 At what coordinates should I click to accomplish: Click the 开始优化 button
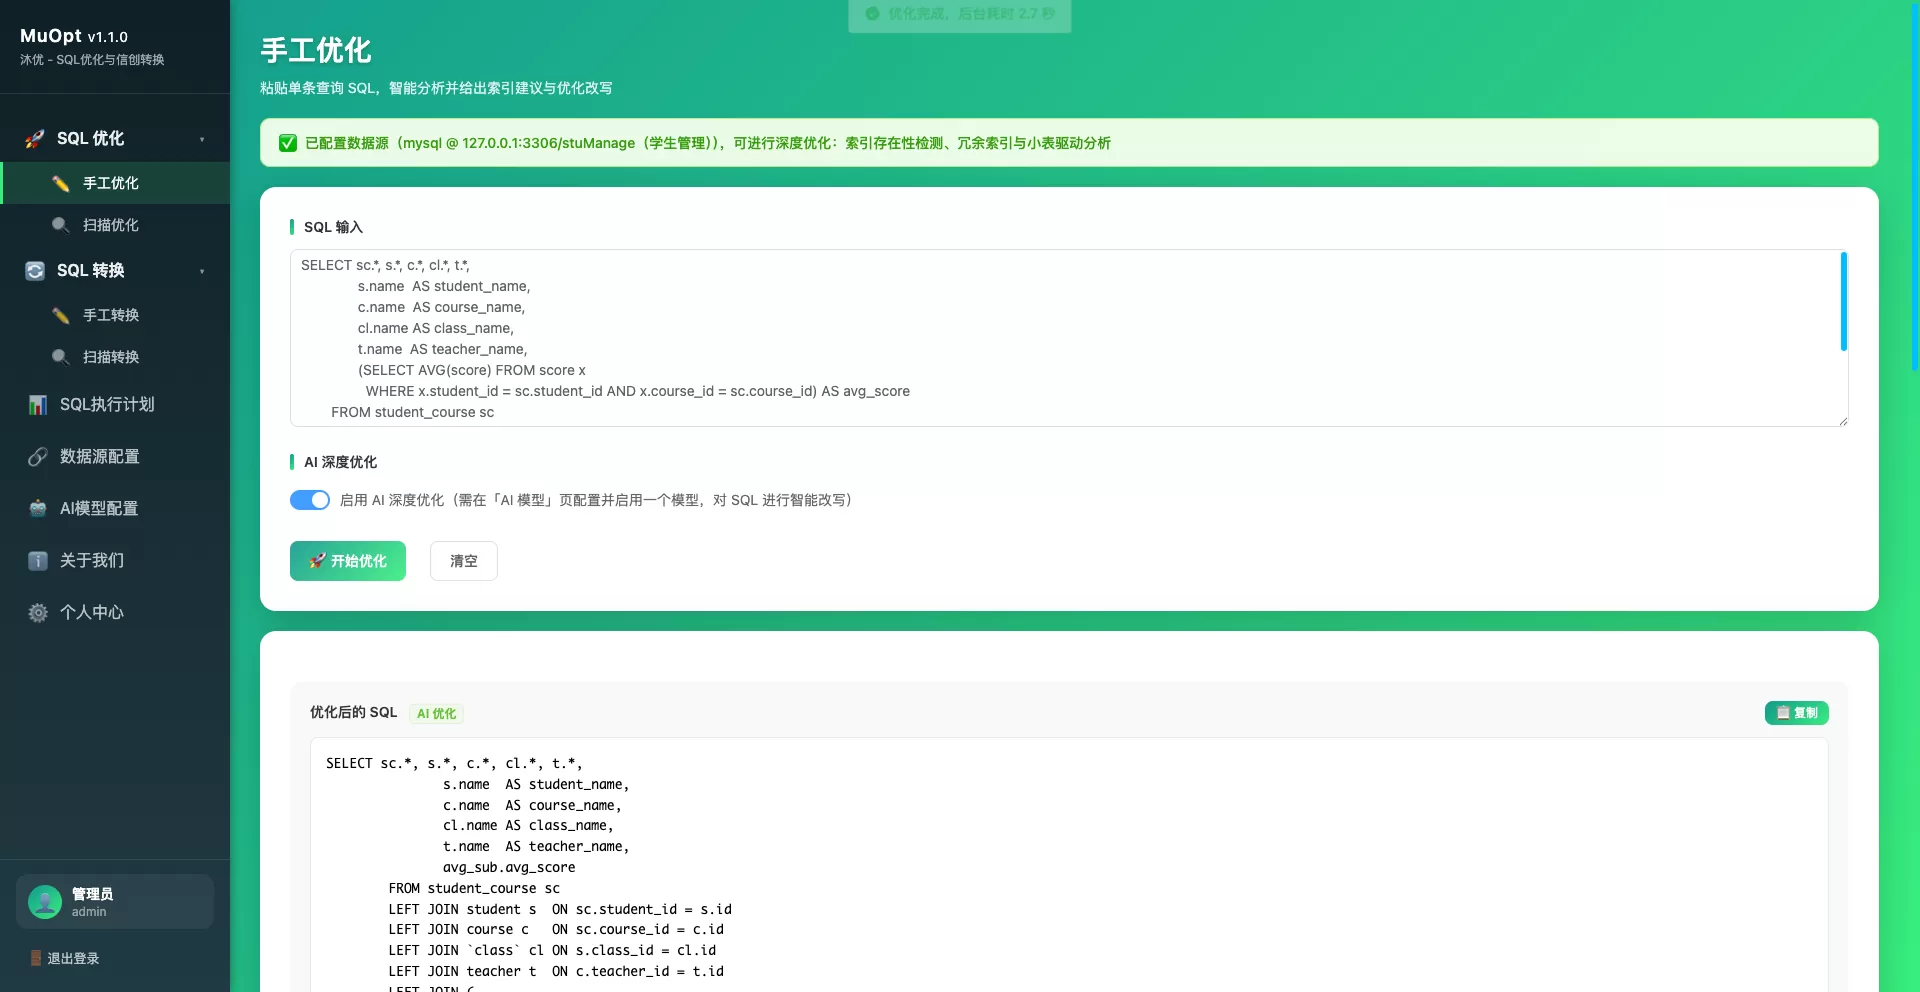(348, 561)
